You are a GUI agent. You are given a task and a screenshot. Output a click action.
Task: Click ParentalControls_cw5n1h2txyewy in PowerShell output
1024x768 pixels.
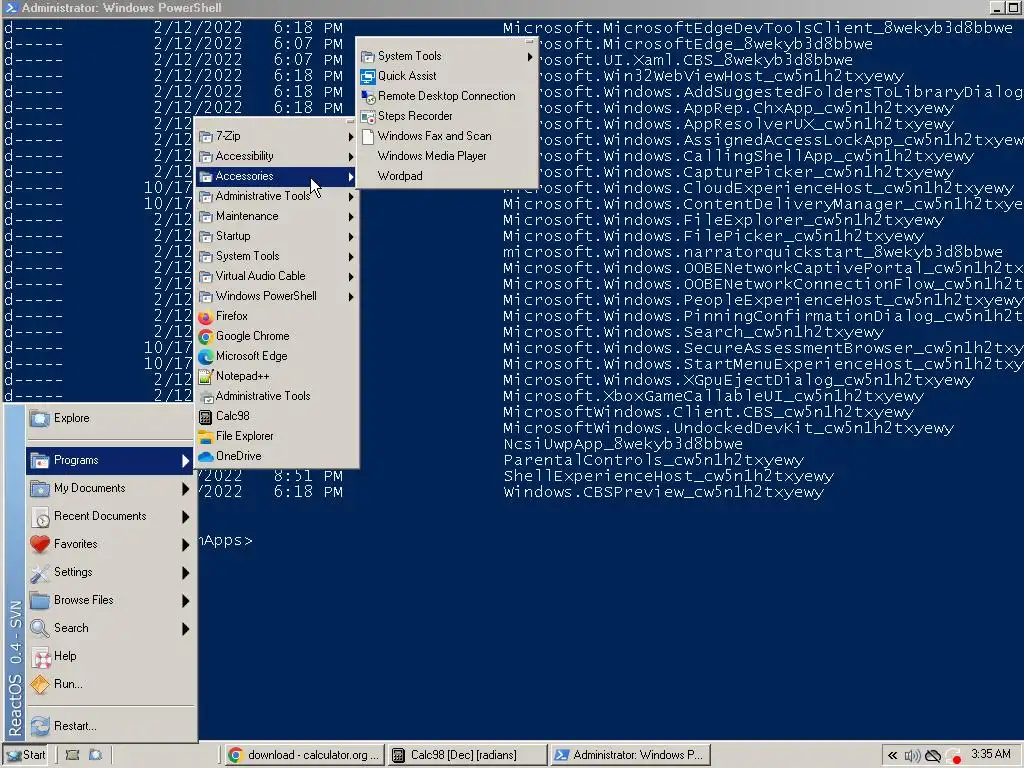click(x=653, y=460)
